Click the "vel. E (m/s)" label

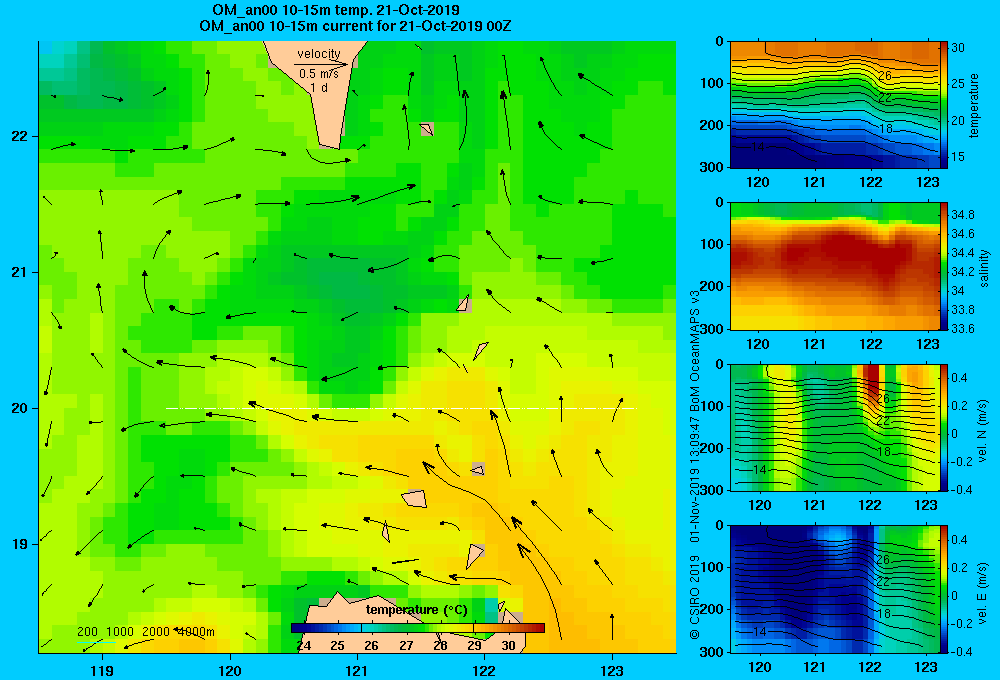(983, 592)
